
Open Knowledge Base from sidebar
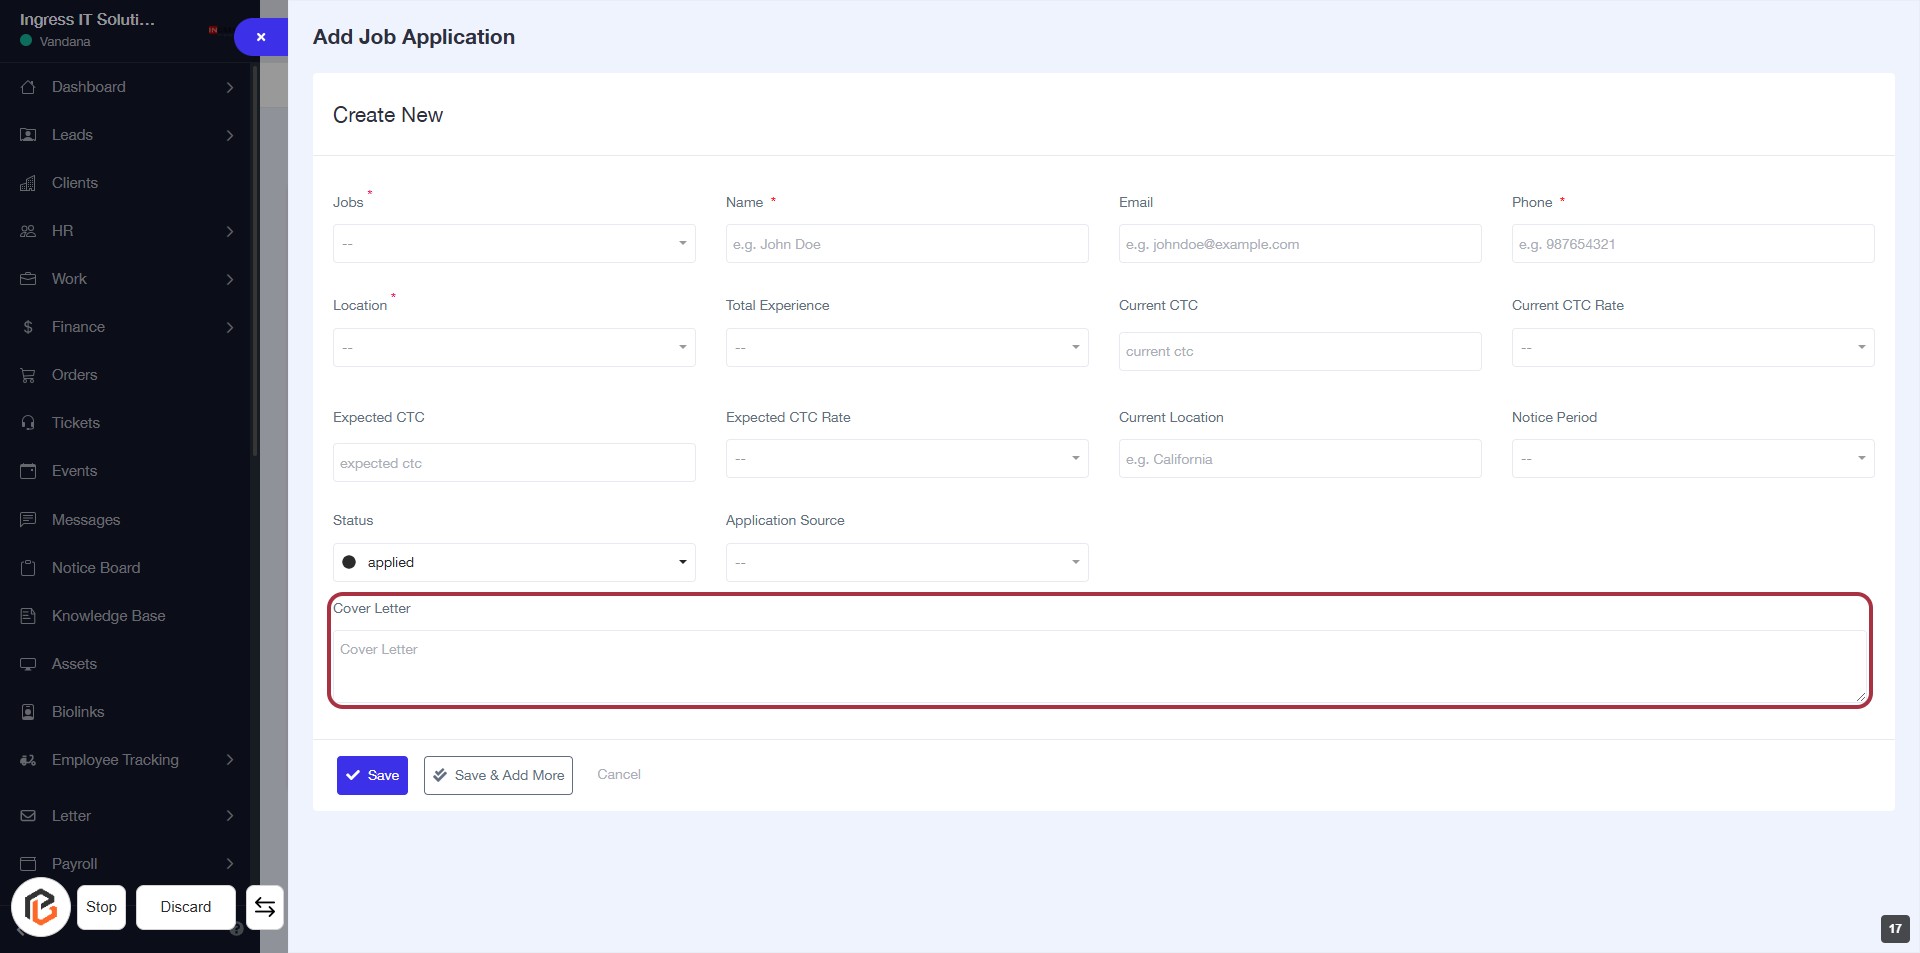click(108, 616)
